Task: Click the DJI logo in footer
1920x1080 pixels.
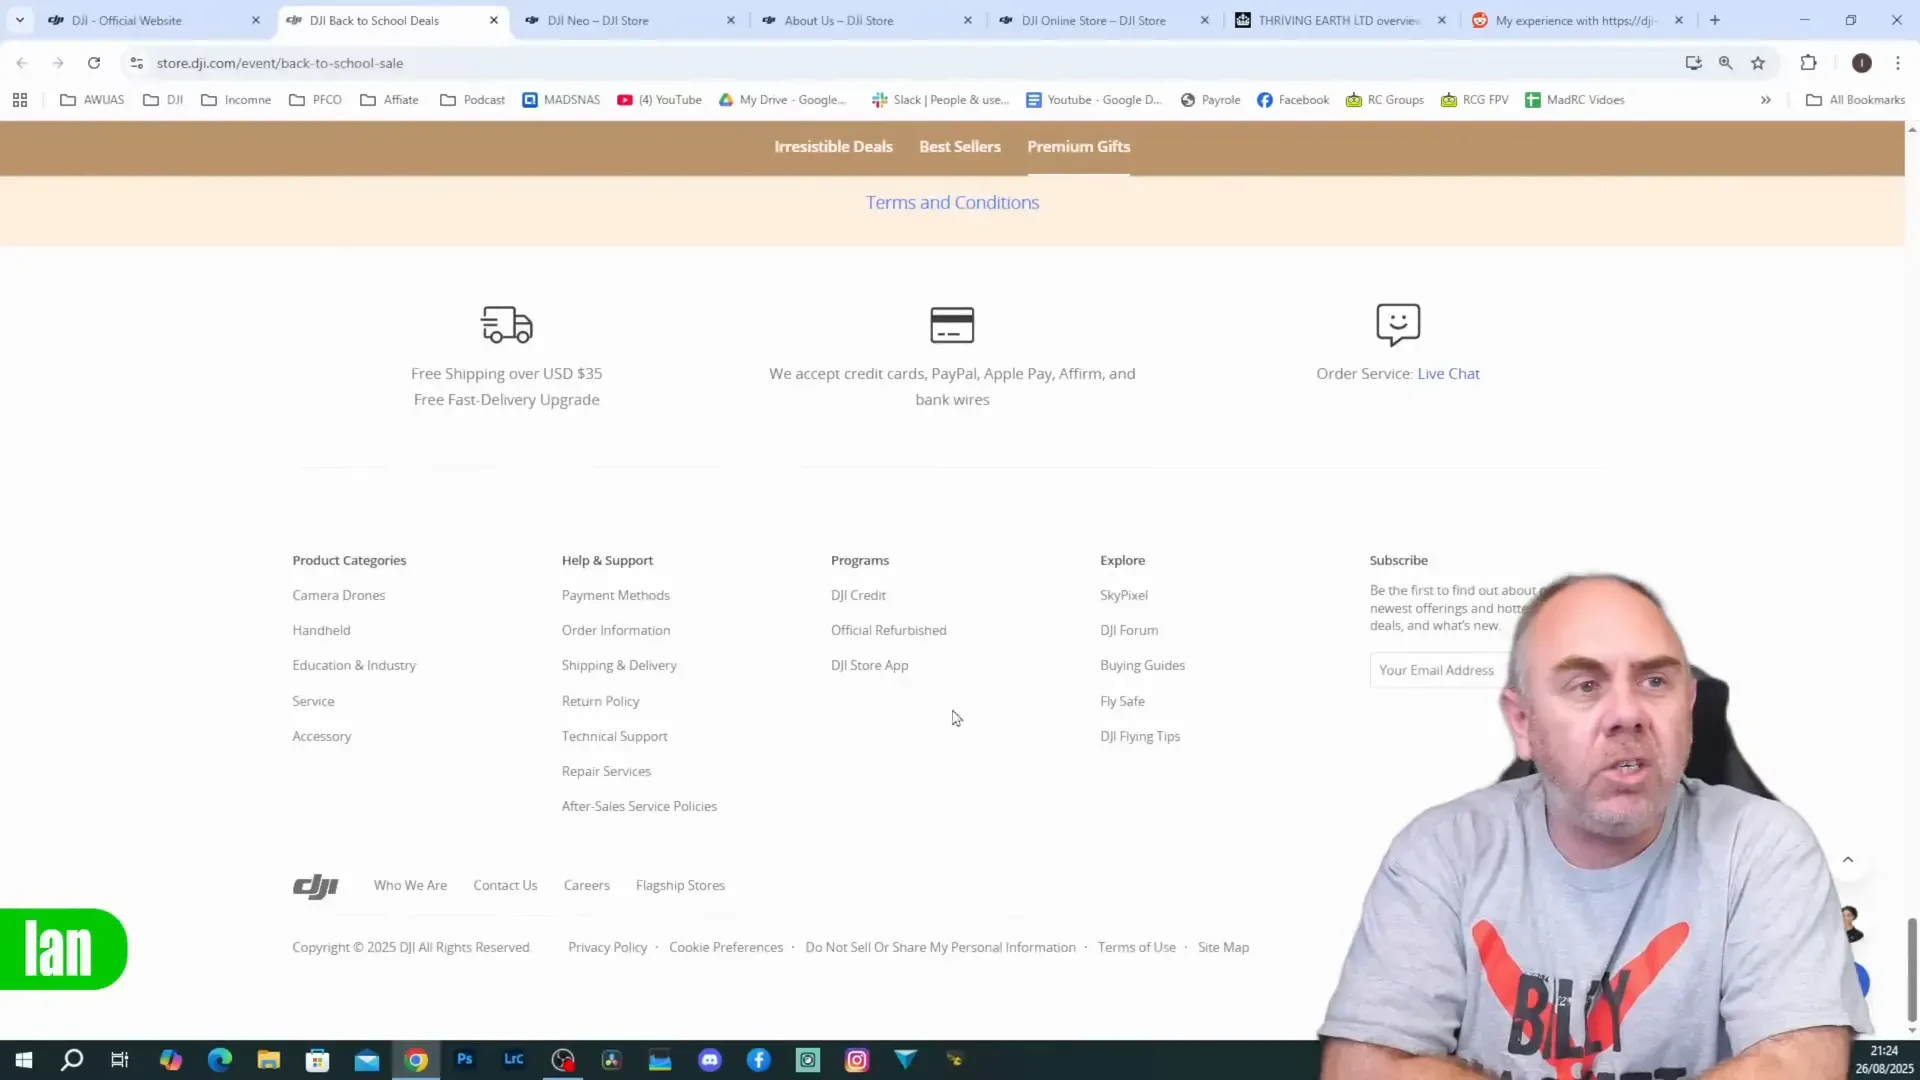Action: [316, 887]
